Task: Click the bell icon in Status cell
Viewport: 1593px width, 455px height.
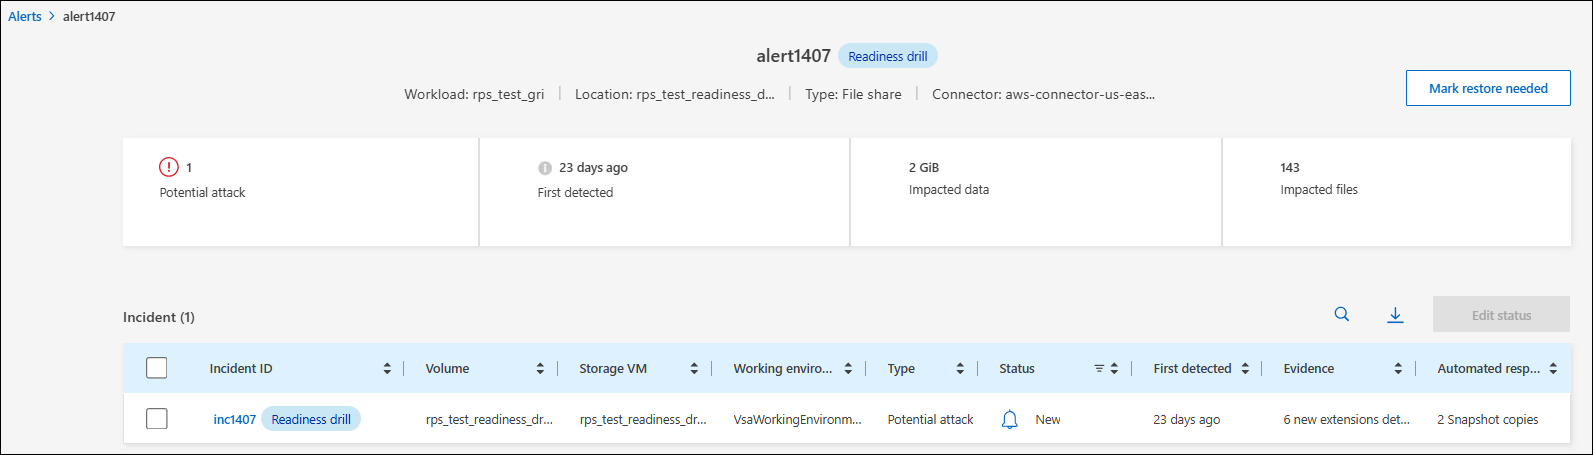Action: [x=1010, y=420]
